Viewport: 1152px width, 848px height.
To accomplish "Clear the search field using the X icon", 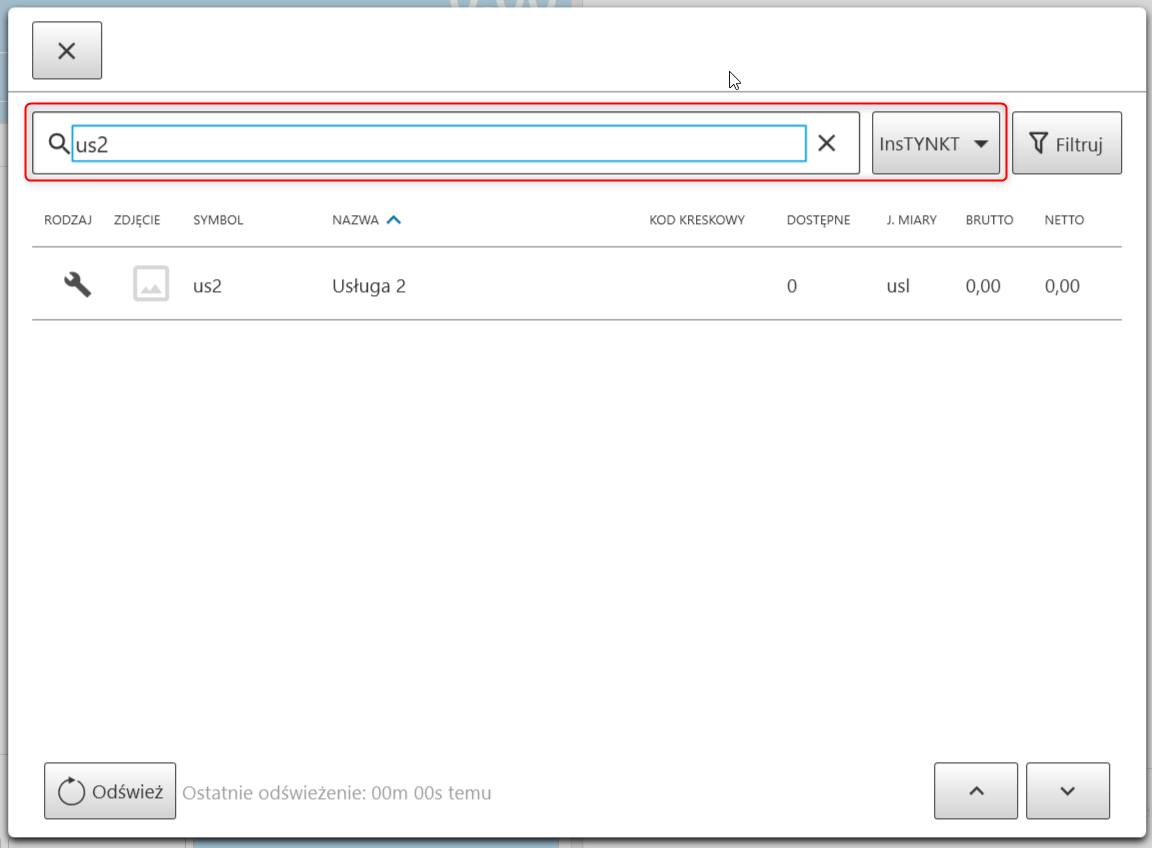I will [x=827, y=143].
